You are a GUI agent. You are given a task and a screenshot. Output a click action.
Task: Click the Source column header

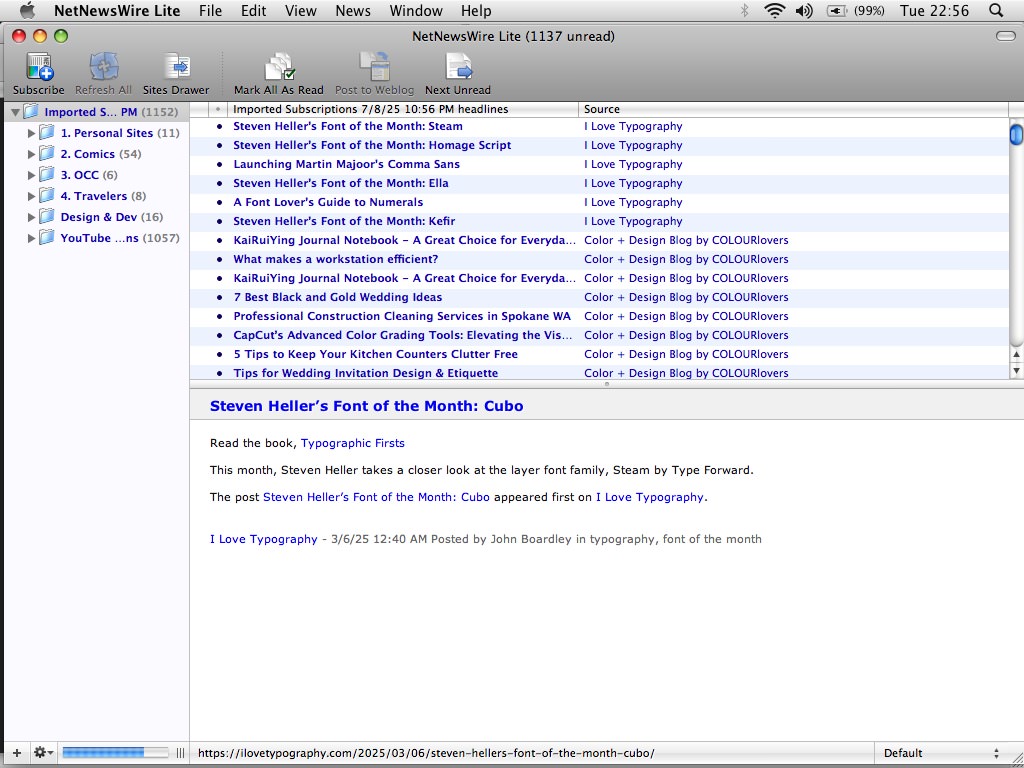pos(793,109)
